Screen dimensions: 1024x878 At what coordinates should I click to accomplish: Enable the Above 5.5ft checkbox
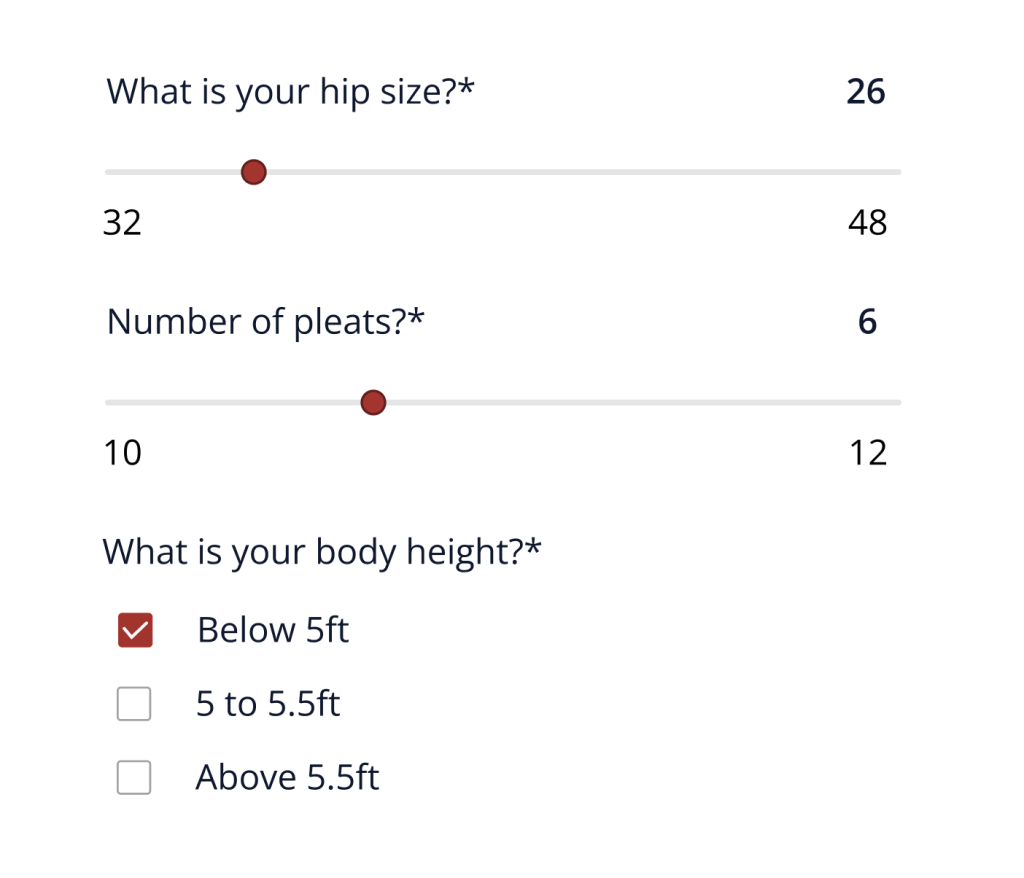point(134,777)
